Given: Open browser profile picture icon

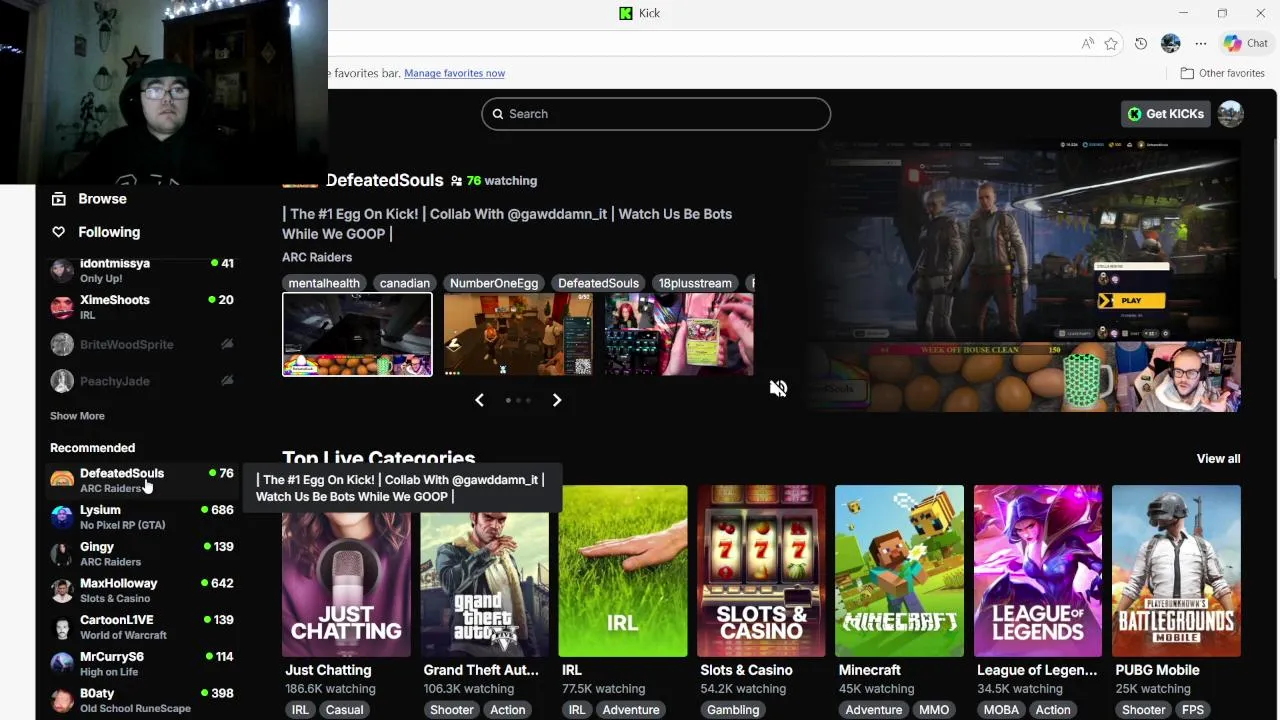Looking at the screenshot, I should click(x=1171, y=43).
